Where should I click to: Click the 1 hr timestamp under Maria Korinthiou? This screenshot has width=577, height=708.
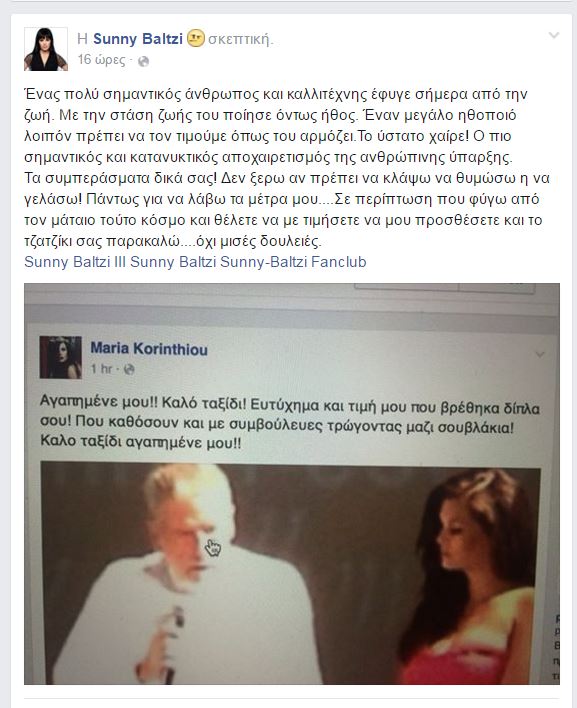point(102,369)
